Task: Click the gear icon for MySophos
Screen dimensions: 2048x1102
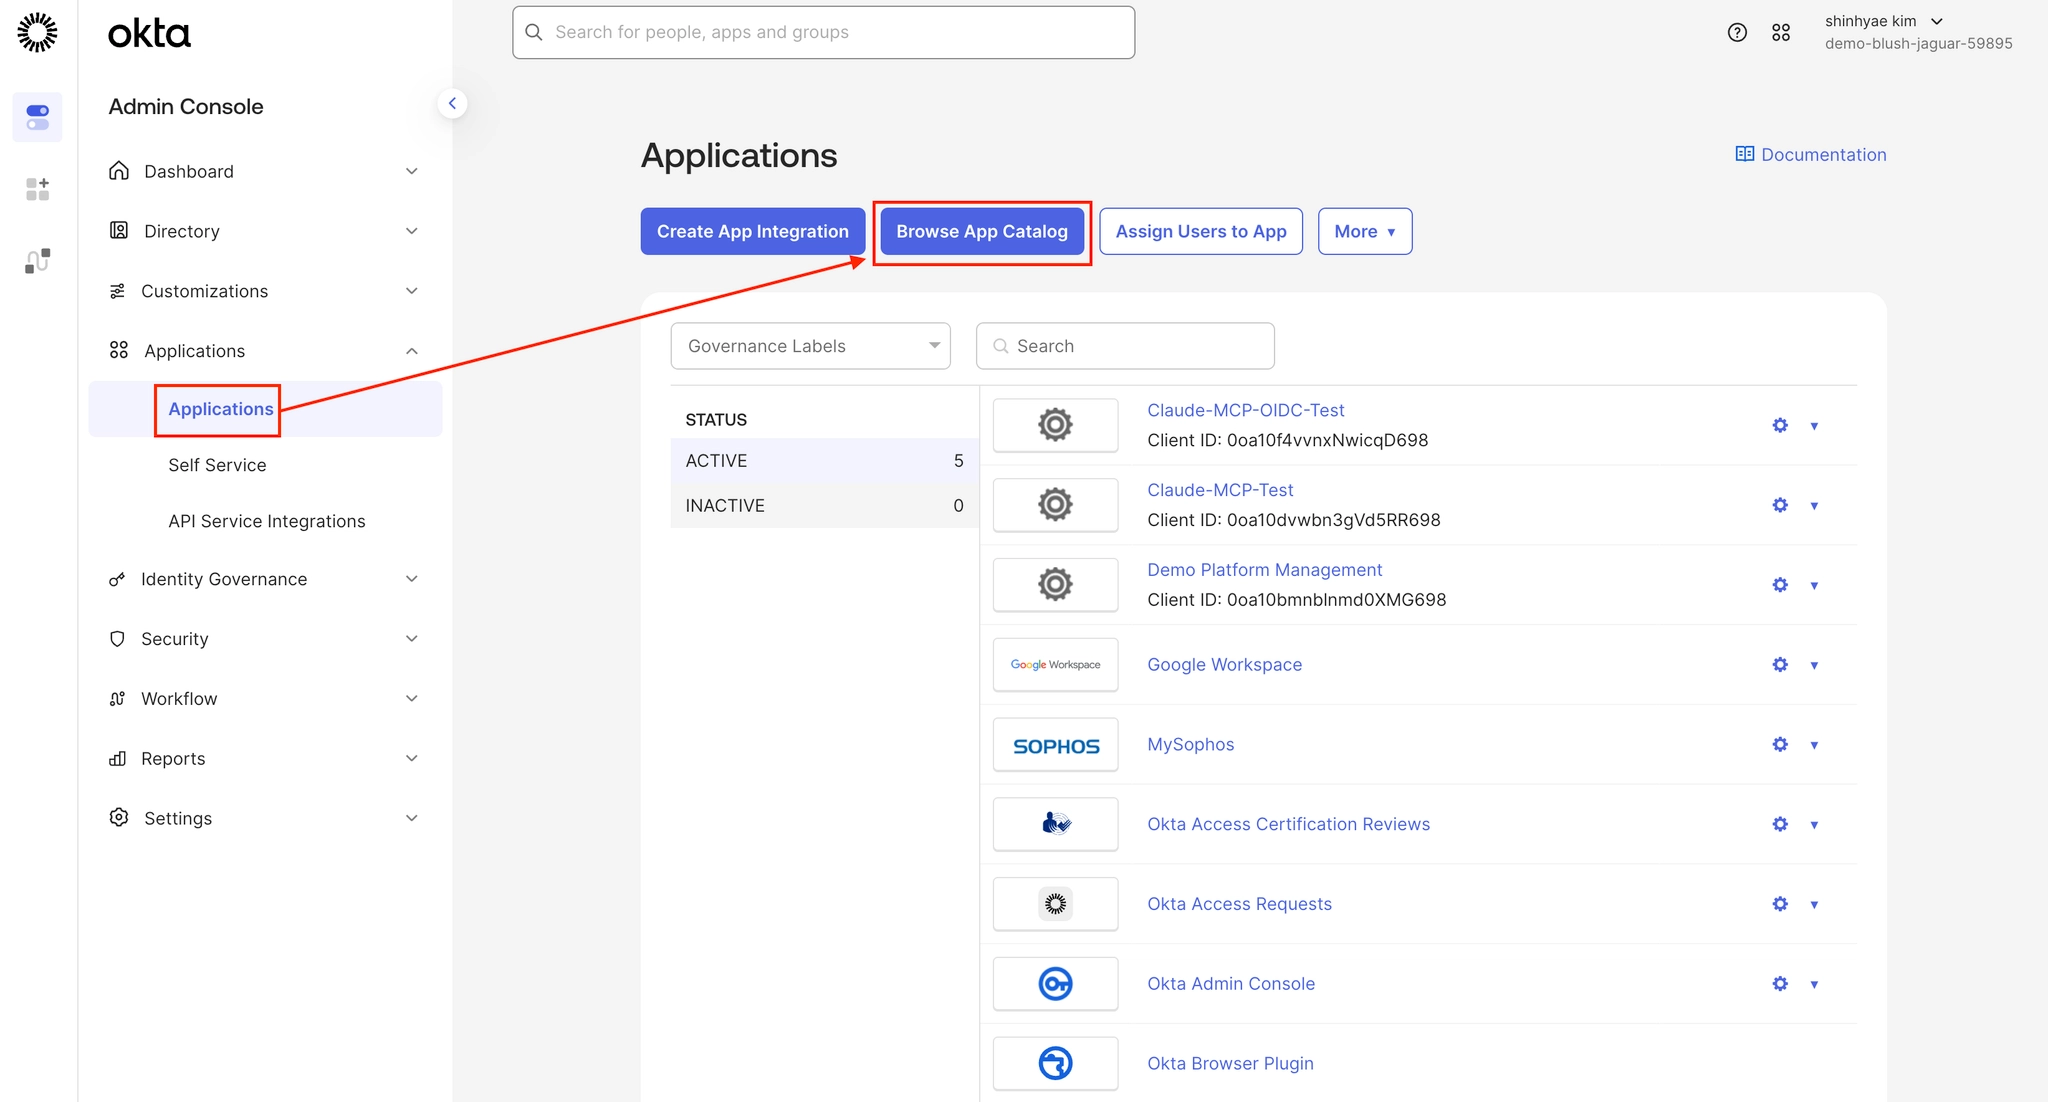Action: click(1780, 744)
